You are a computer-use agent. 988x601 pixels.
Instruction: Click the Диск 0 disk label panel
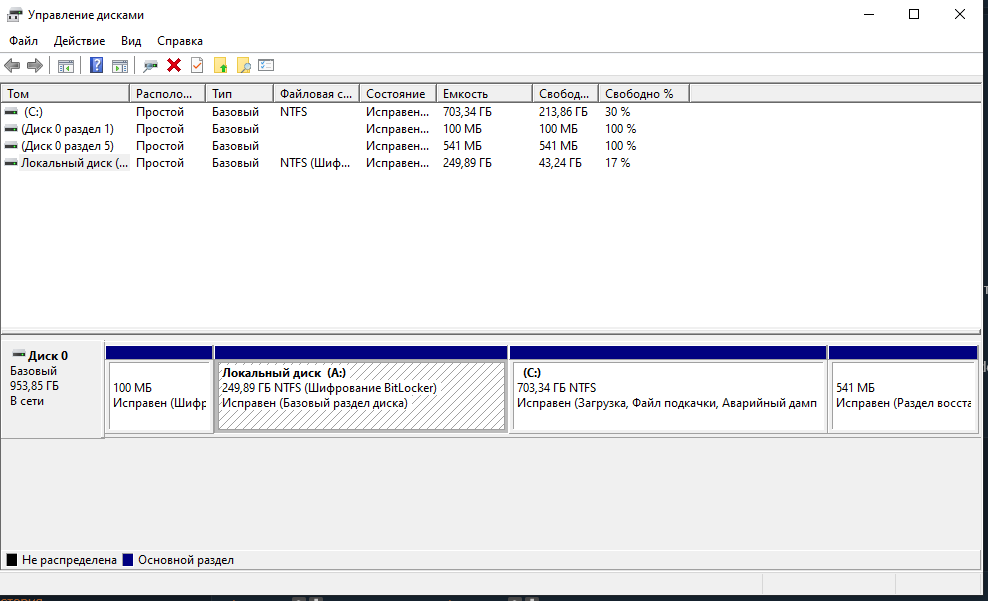52,389
